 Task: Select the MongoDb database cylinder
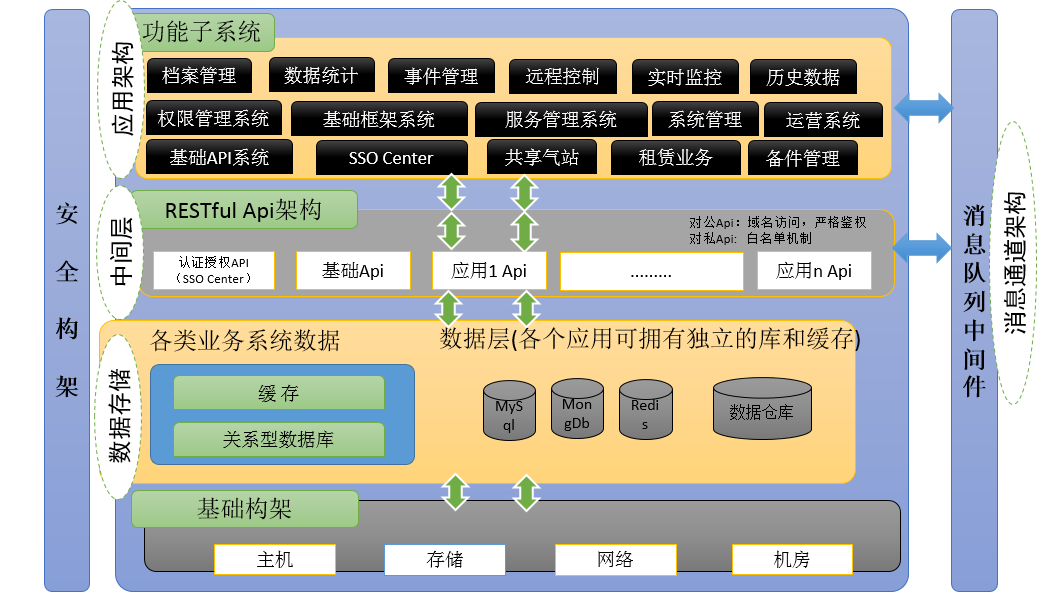pos(577,408)
